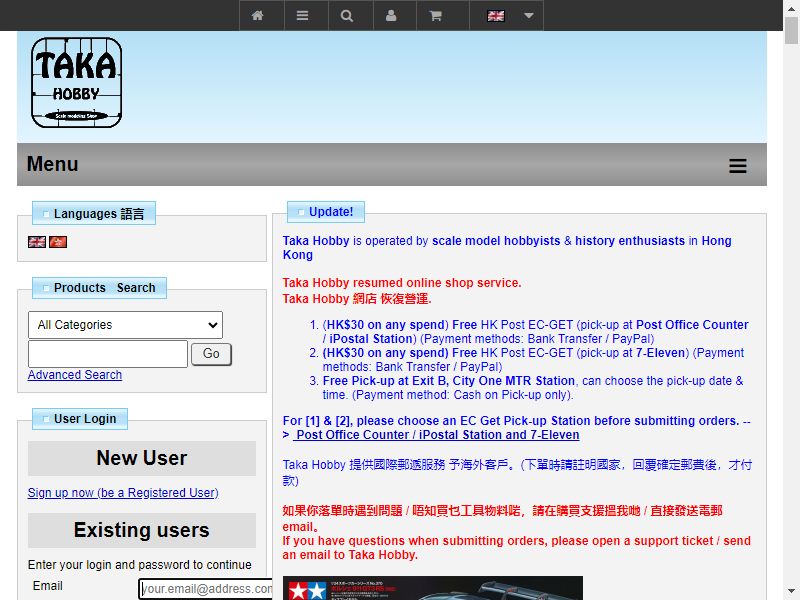
Task: Expand language dropdown arrow in top bar
Action: point(529,16)
